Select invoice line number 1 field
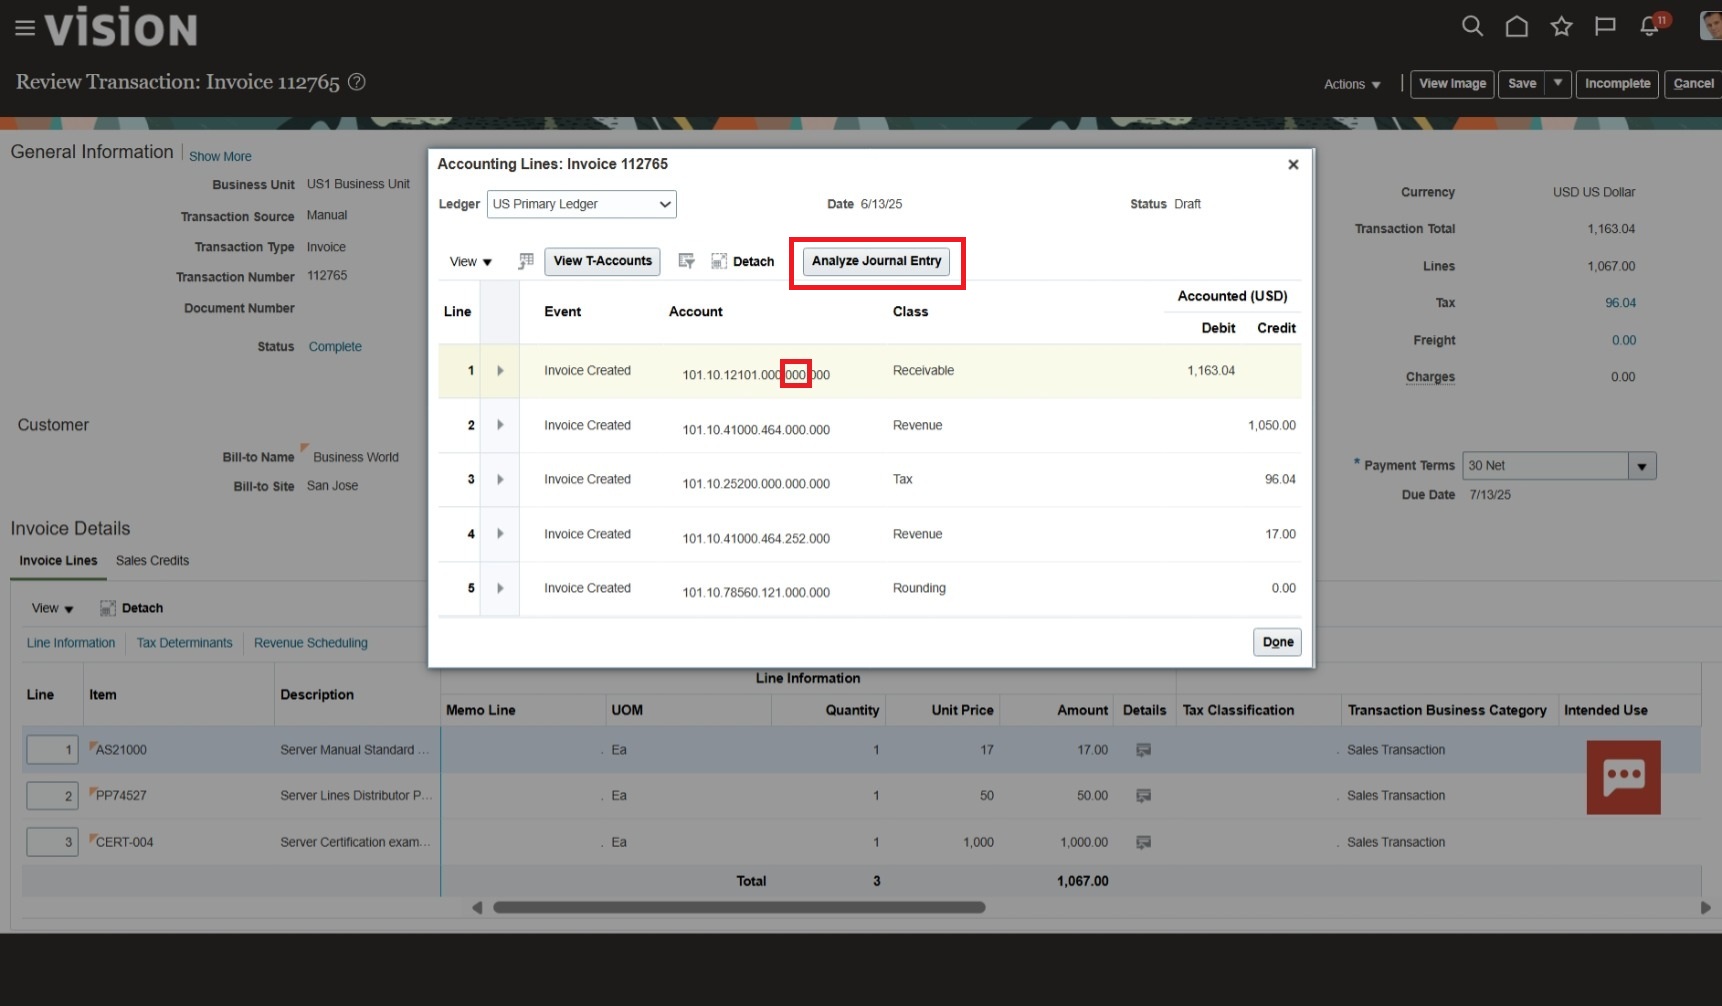1722x1006 pixels. 52,750
